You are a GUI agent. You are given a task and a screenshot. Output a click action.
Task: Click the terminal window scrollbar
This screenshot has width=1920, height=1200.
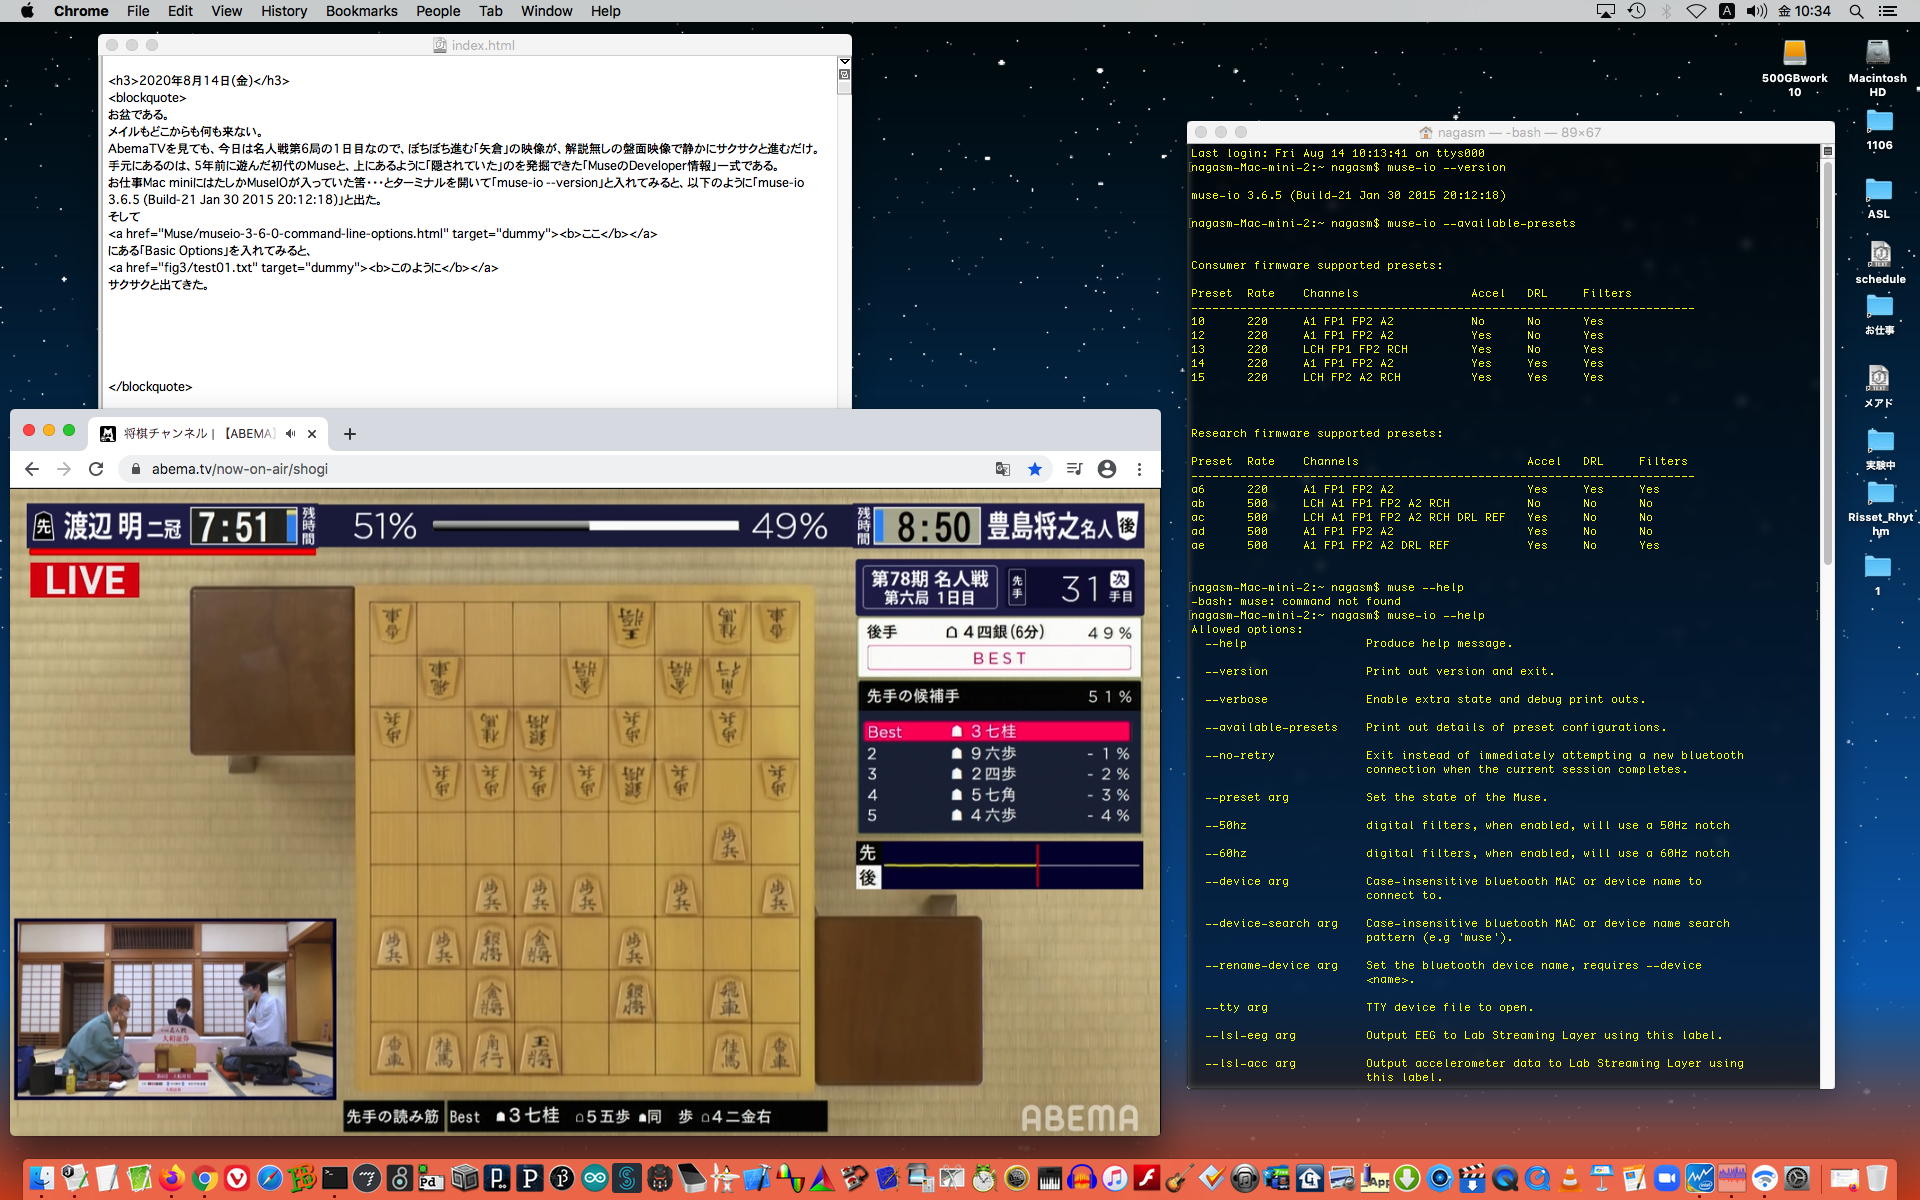tap(1827, 360)
